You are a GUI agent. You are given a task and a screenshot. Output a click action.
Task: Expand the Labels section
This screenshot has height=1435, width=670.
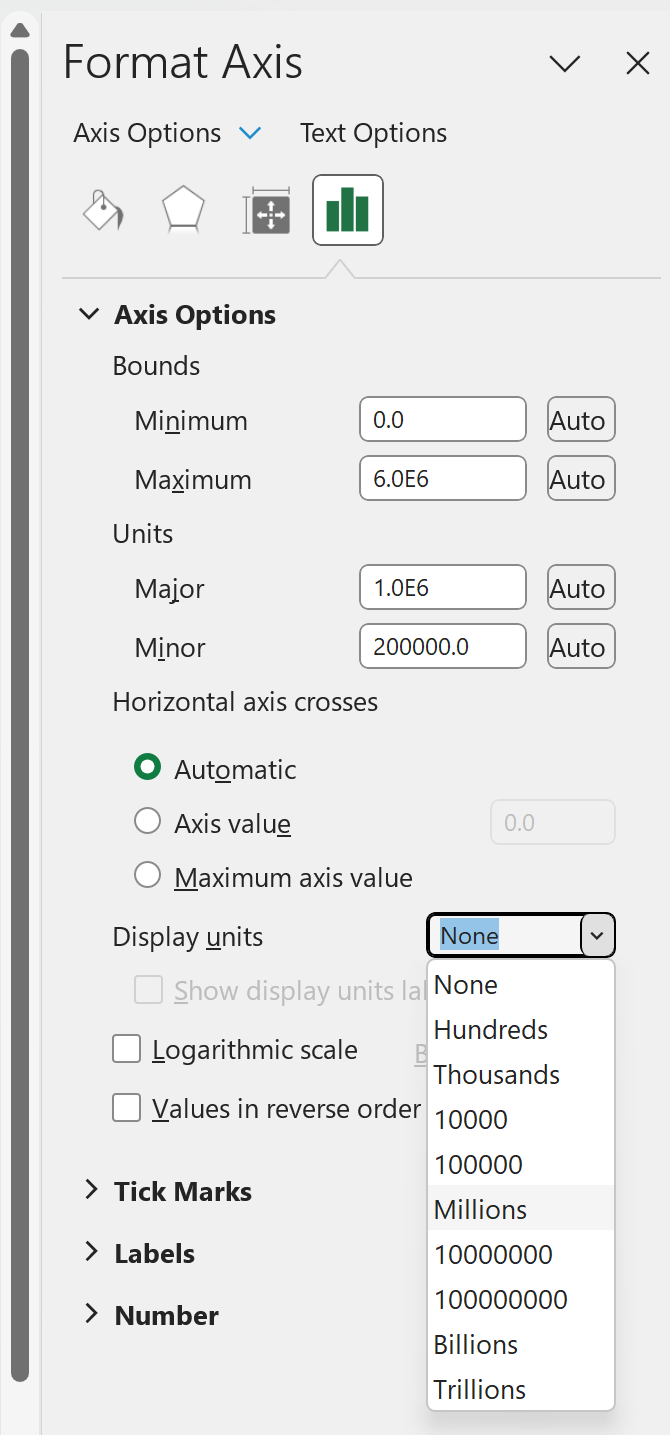pos(155,1253)
